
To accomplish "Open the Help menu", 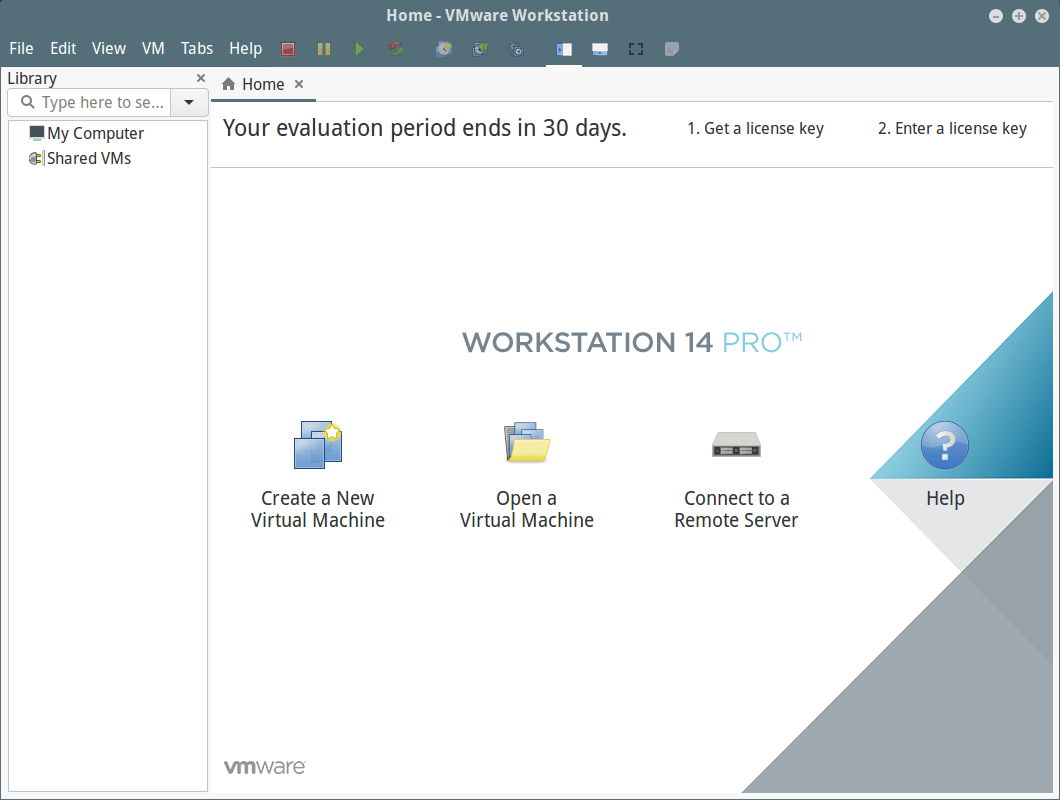I will [x=245, y=49].
